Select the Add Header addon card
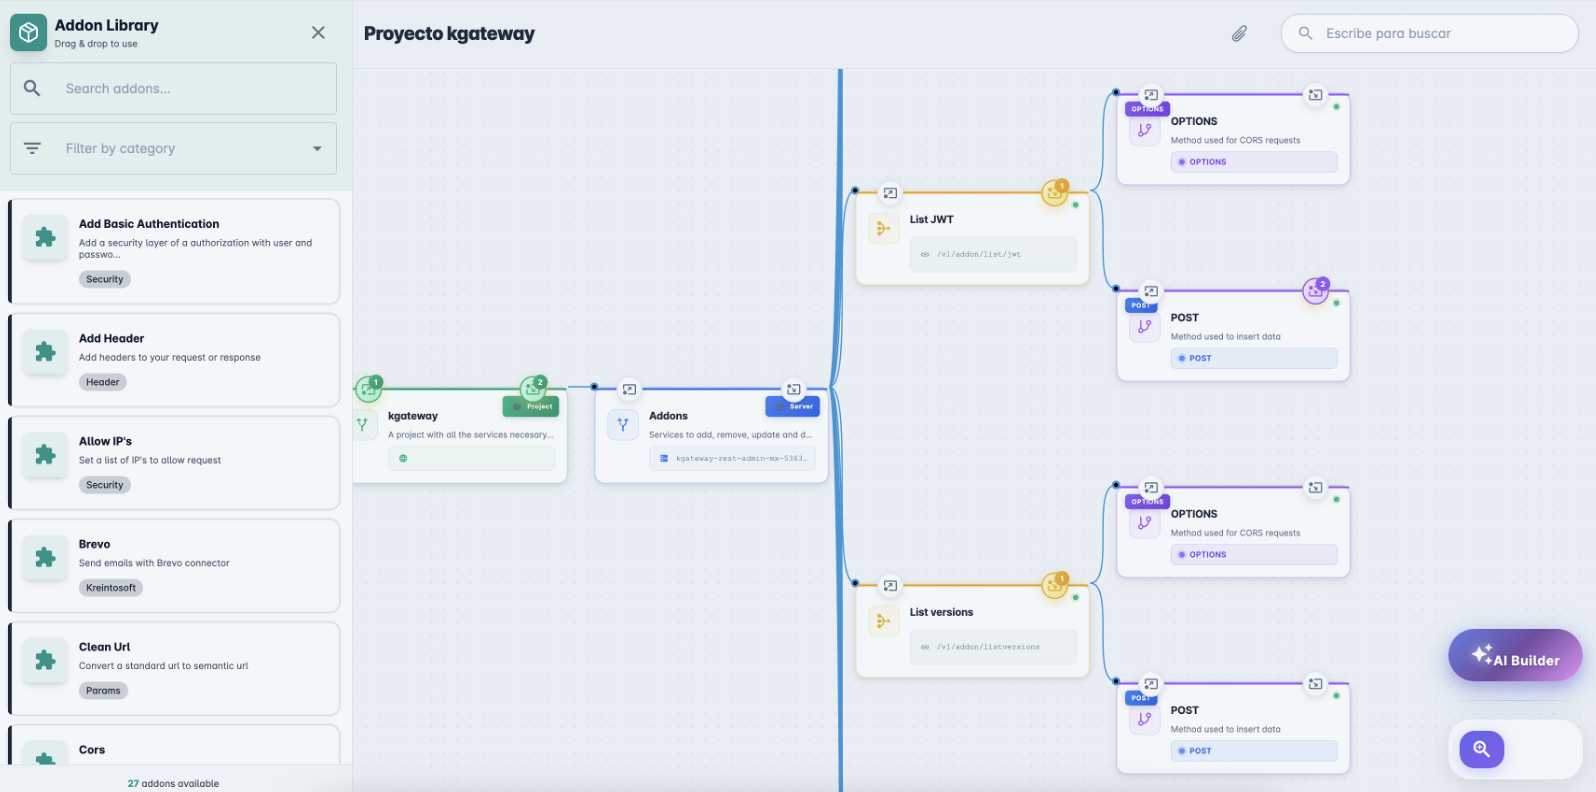Image resolution: width=1596 pixels, height=792 pixels. point(175,360)
